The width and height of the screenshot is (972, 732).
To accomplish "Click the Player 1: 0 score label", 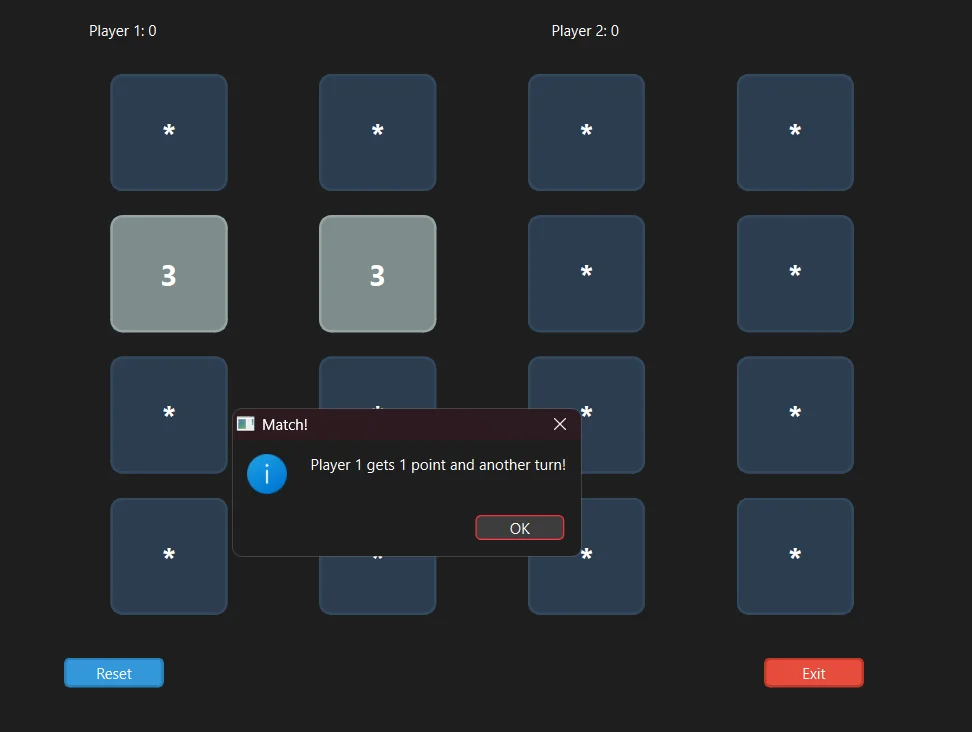I will click(122, 30).
